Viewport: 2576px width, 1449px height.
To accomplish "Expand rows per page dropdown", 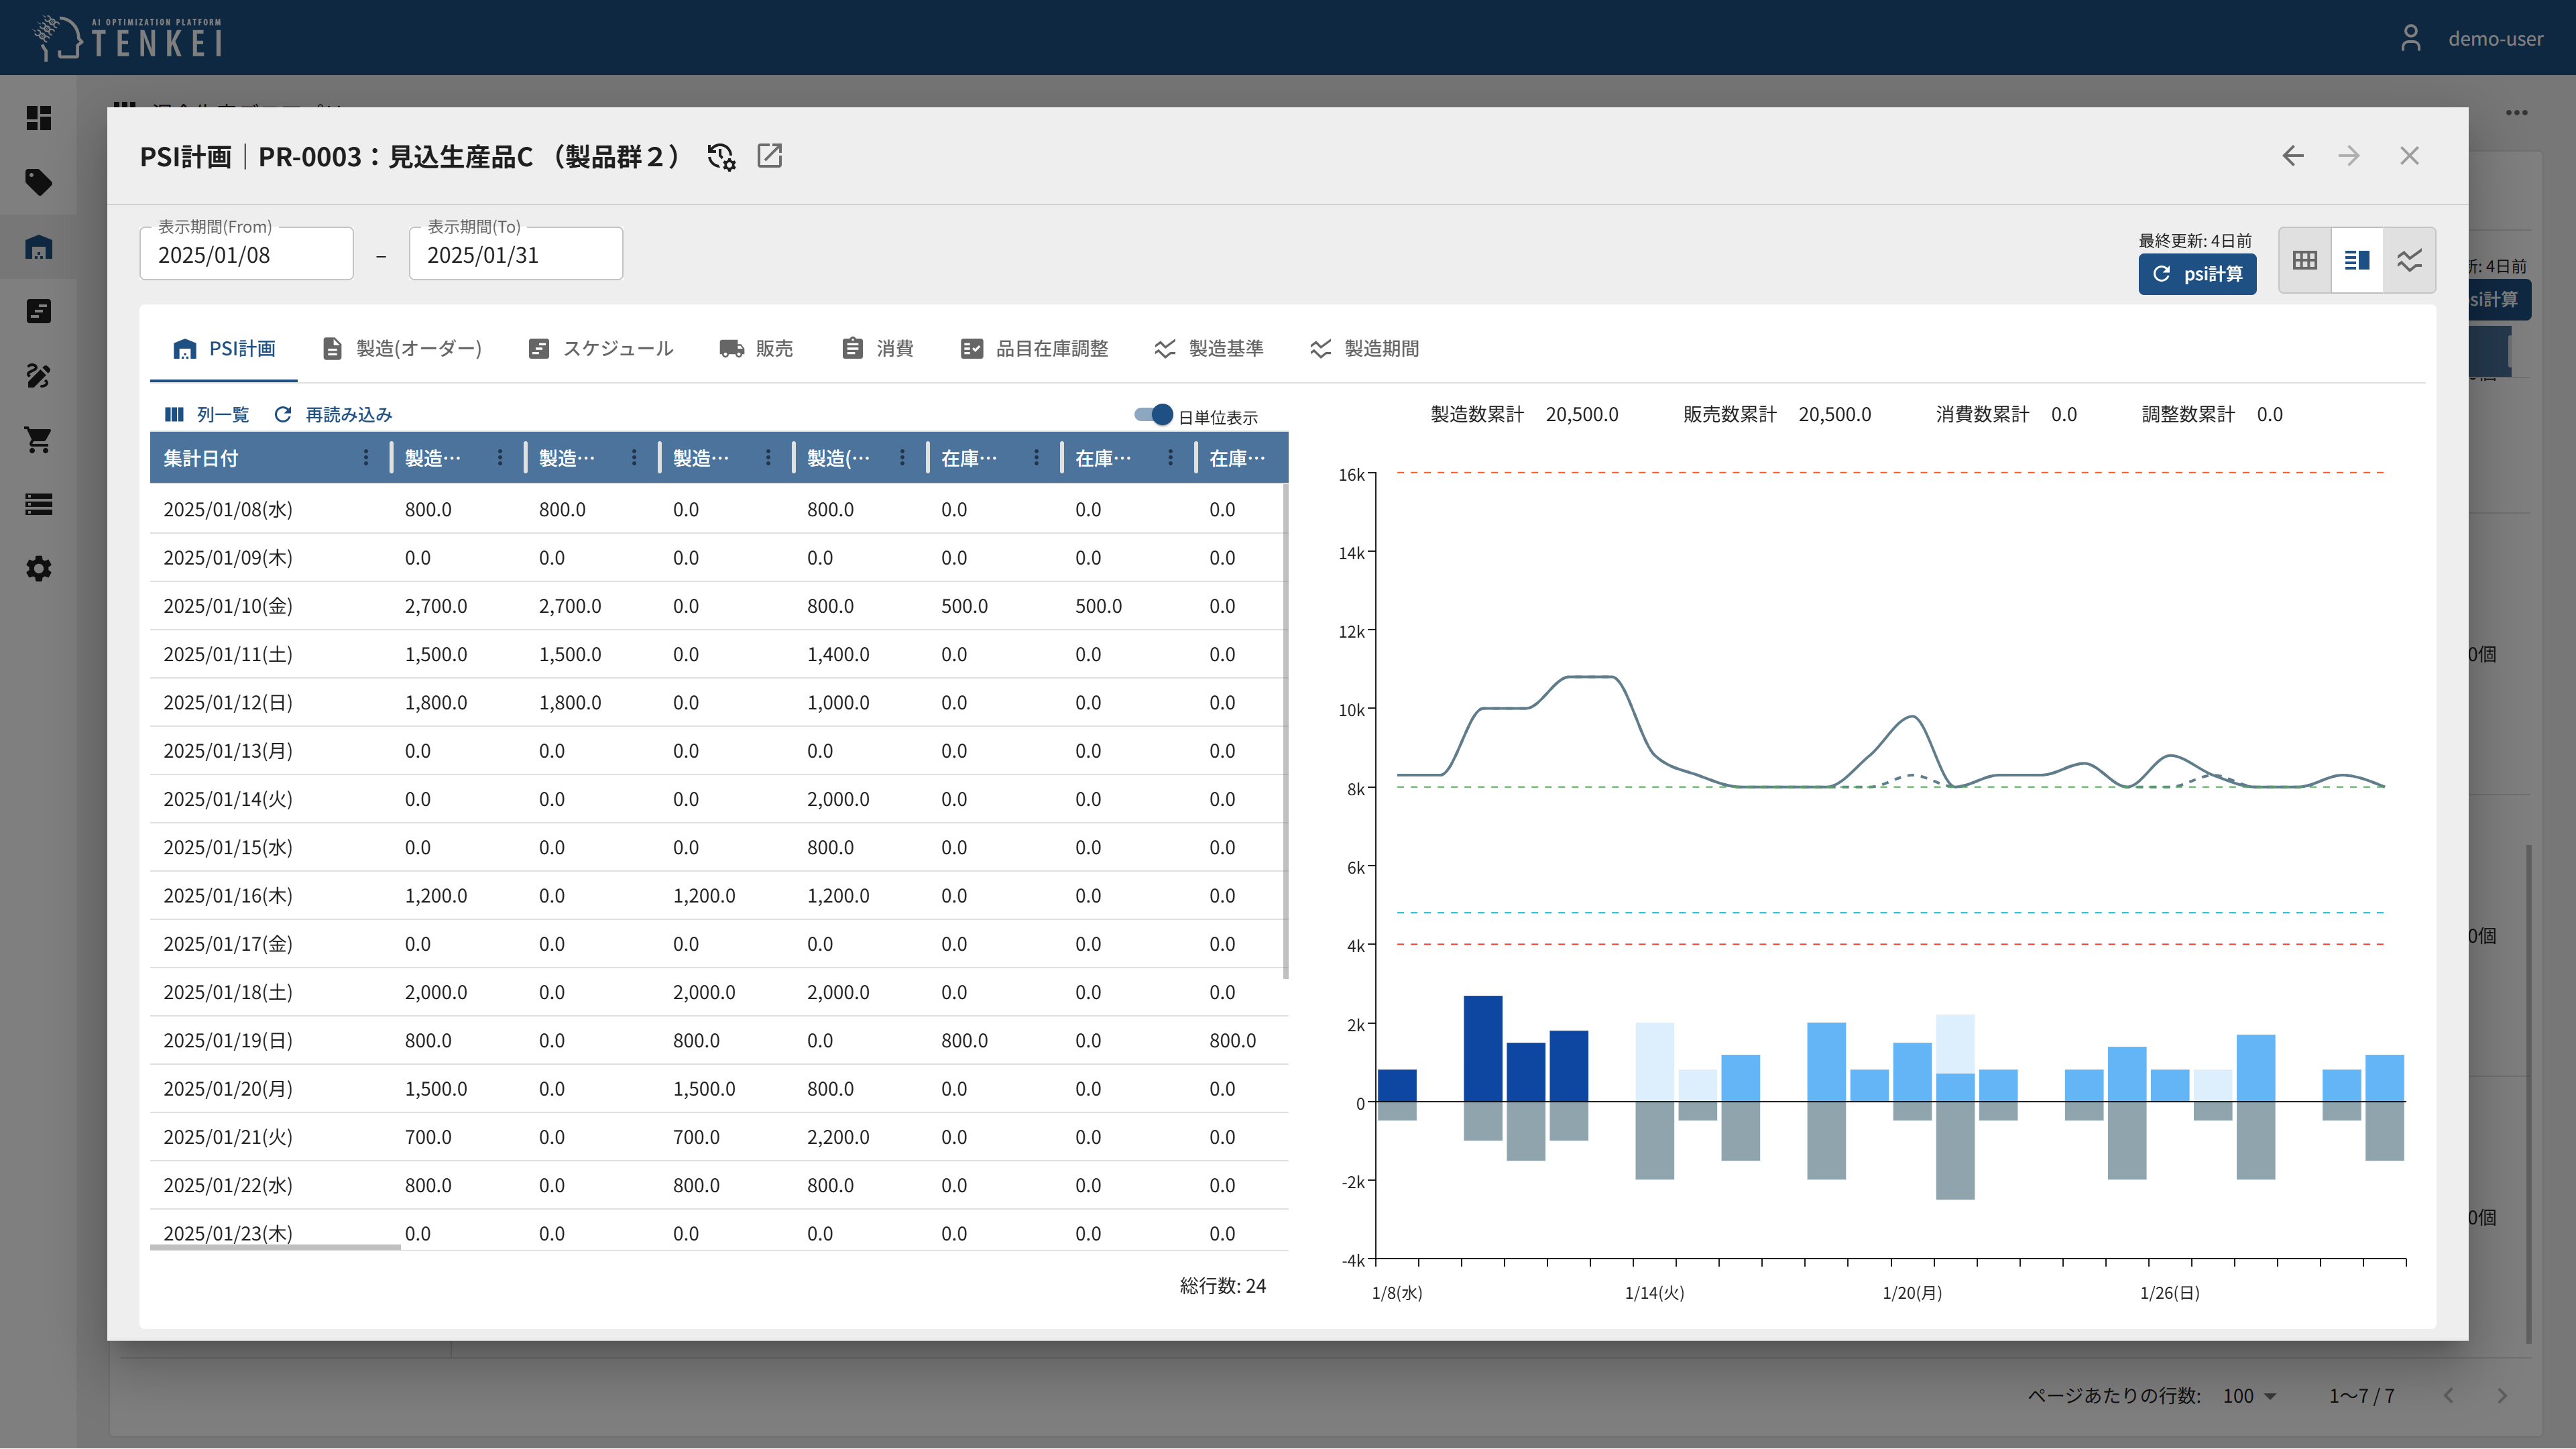I will pos(2249,1396).
